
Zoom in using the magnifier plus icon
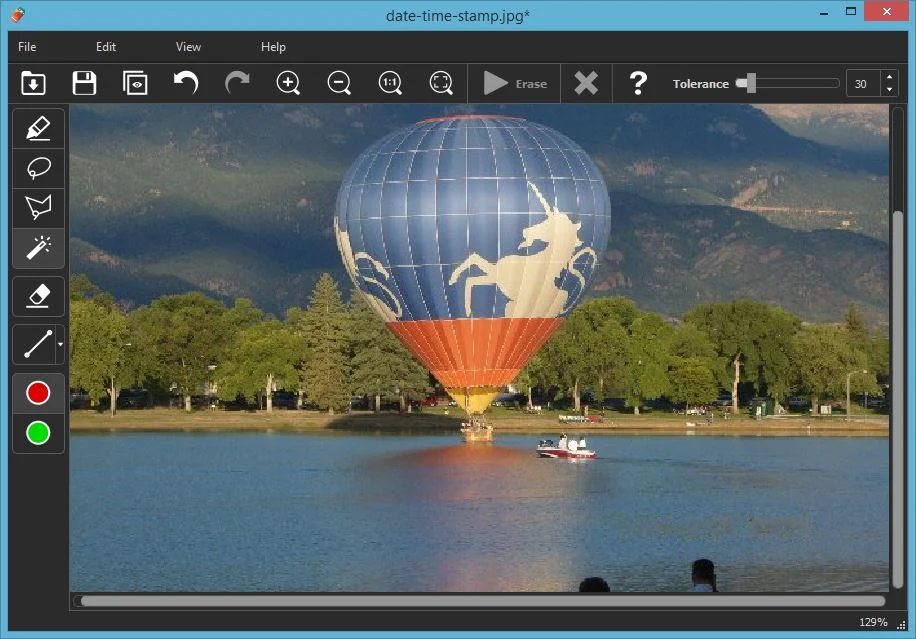click(288, 83)
